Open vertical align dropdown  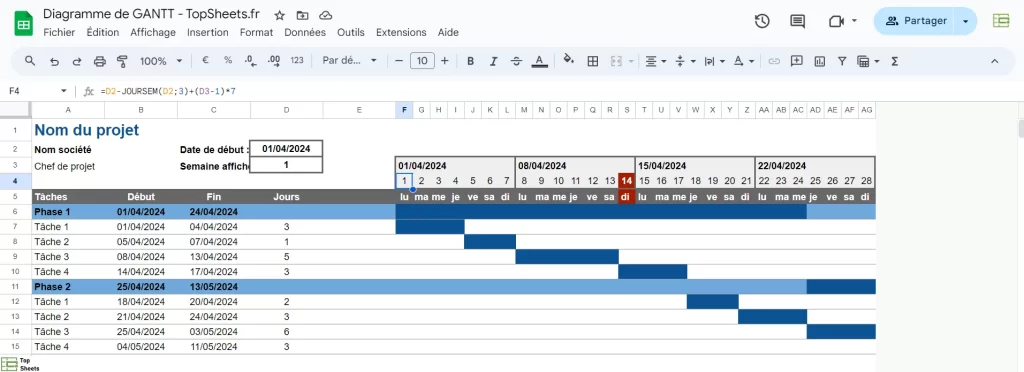coord(684,61)
